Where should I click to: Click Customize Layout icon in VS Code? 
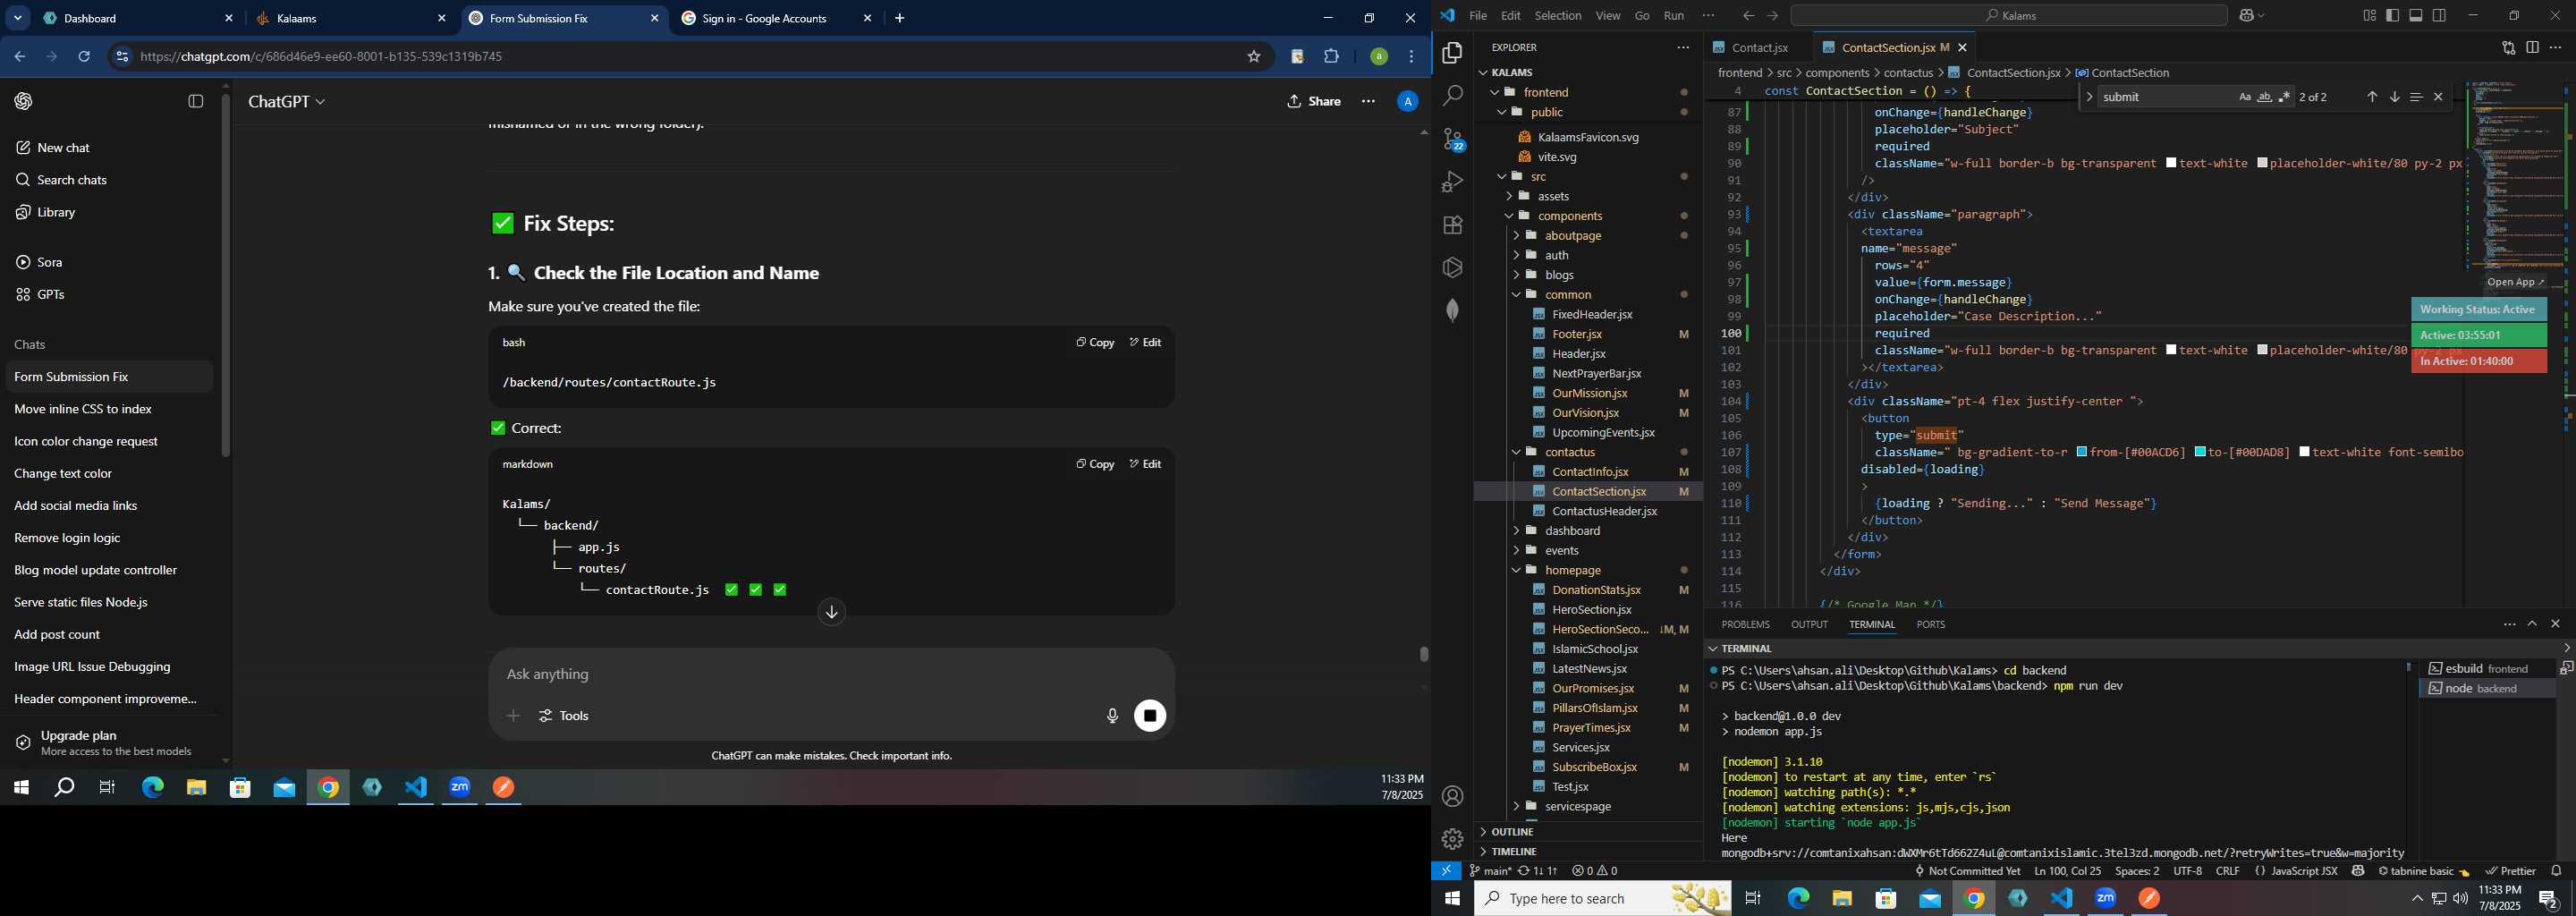click(2369, 16)
